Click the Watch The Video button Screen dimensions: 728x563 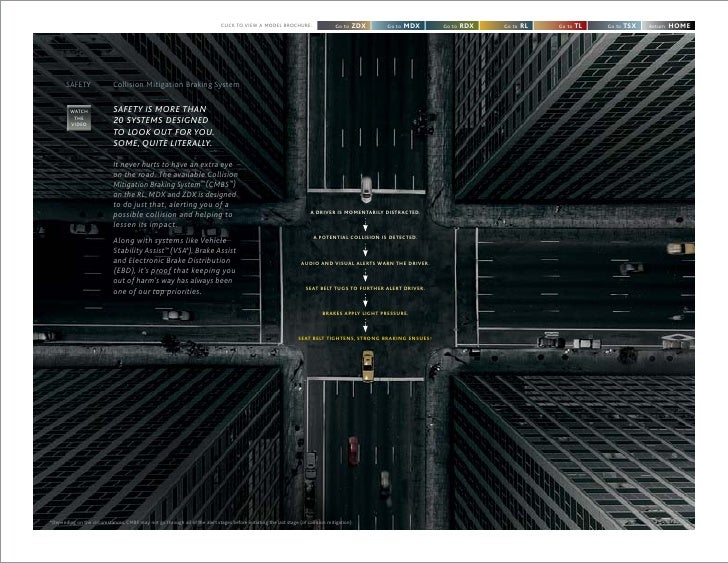click(79, 118)
